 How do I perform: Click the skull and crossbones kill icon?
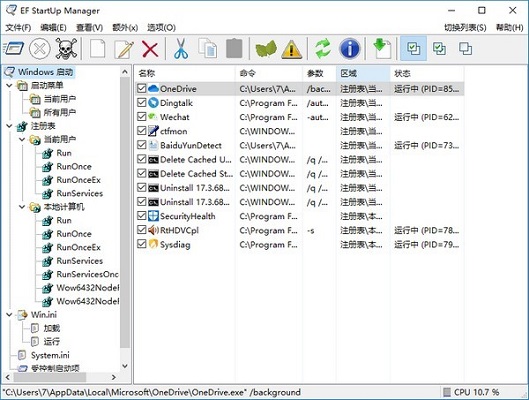[66, 49]
